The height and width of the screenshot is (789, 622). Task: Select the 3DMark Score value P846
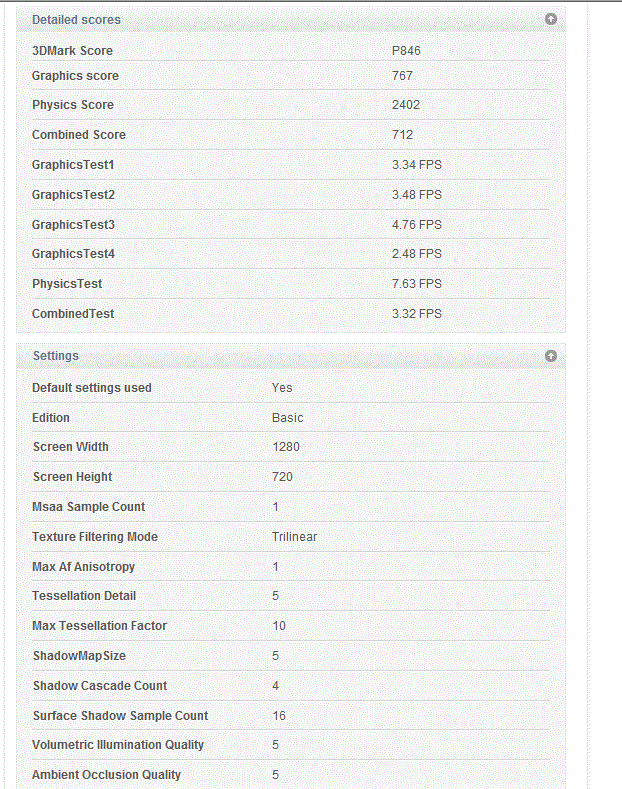406,51
